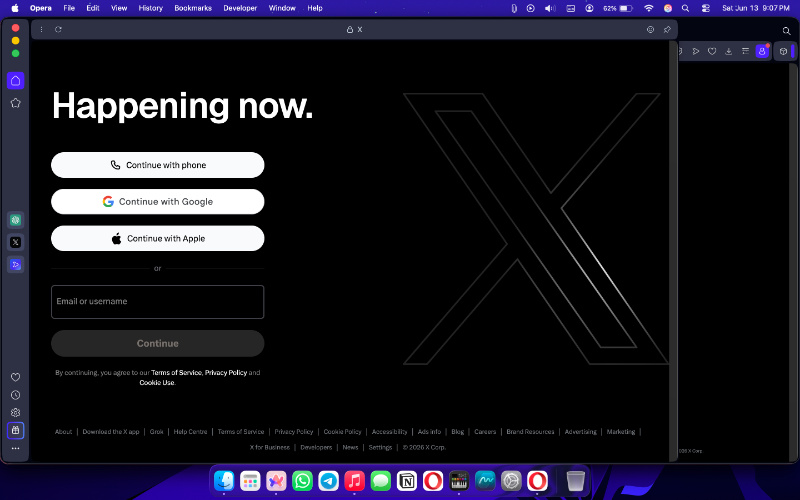Click the gift box icon in sidebar
Viewport: 800px width, 500px height.
coord(15,430)
